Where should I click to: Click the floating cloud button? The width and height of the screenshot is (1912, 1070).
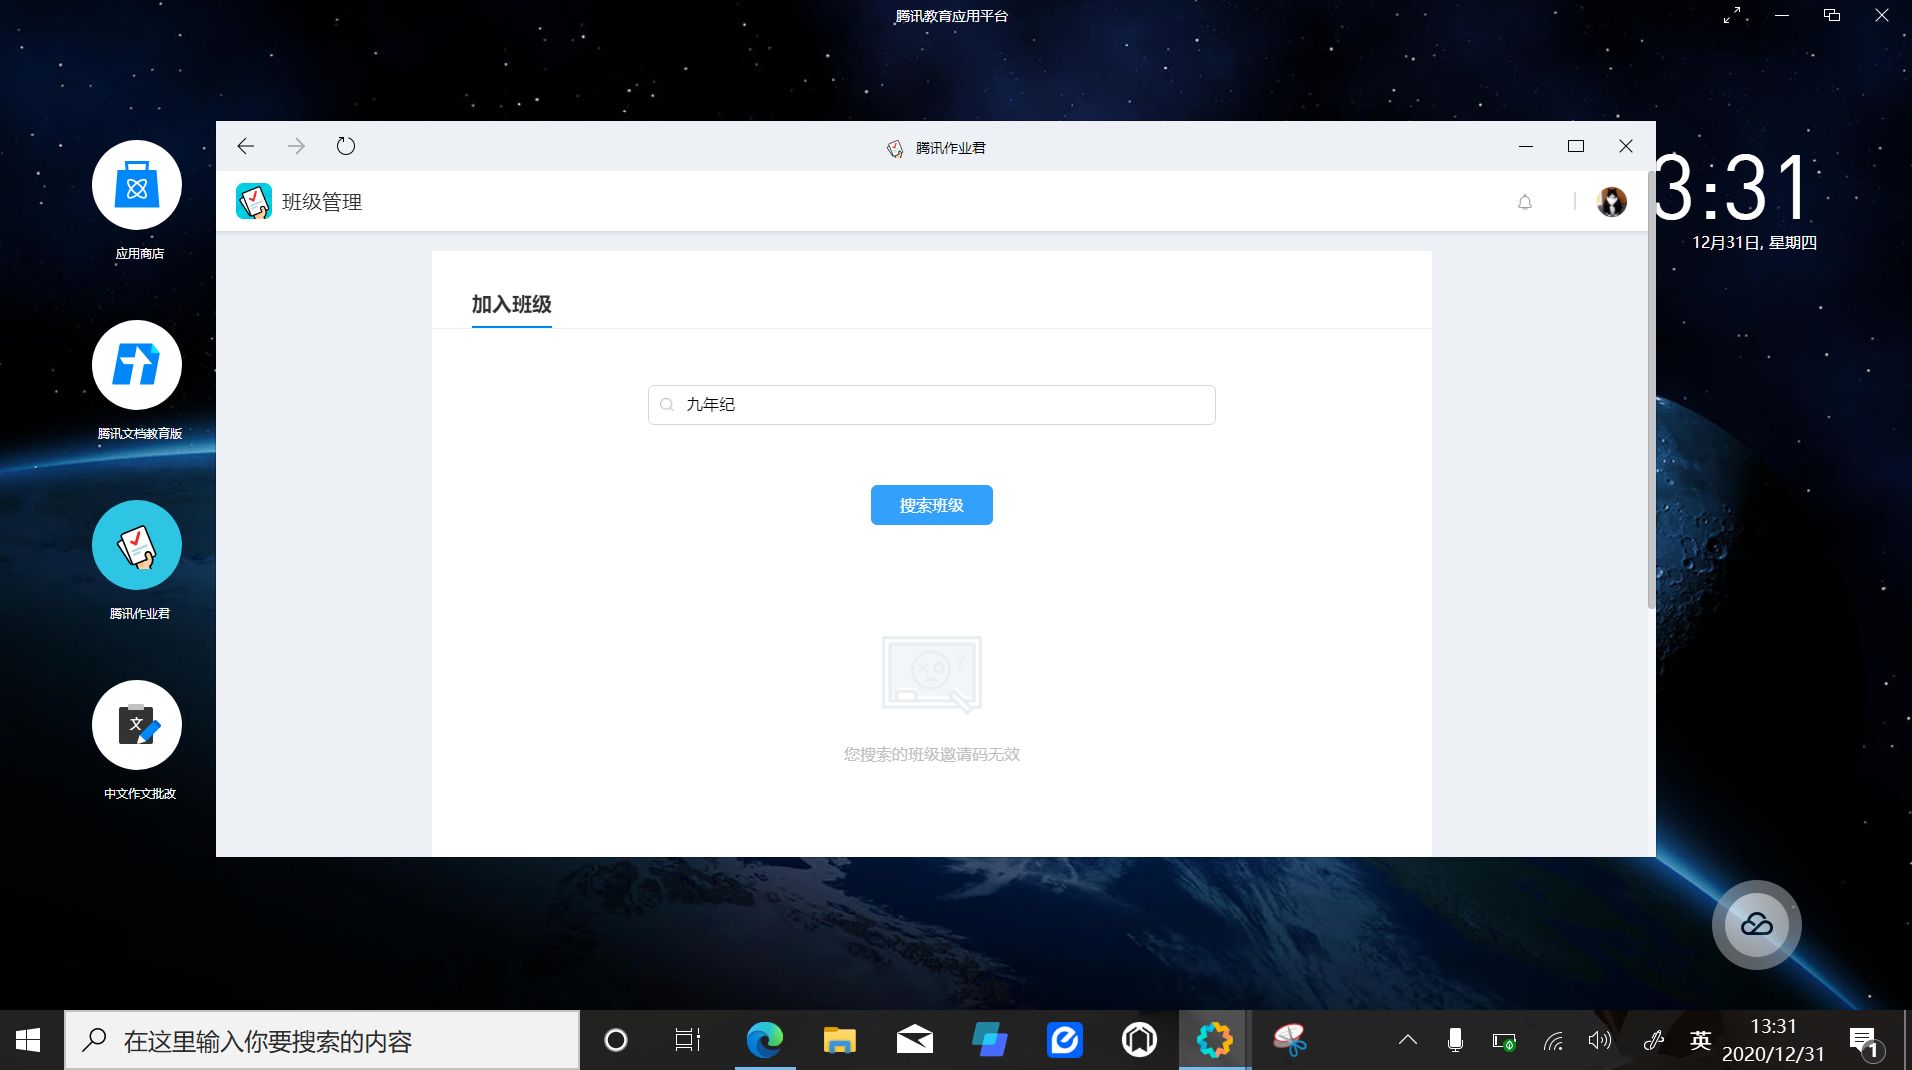(x=1757, y=925)
